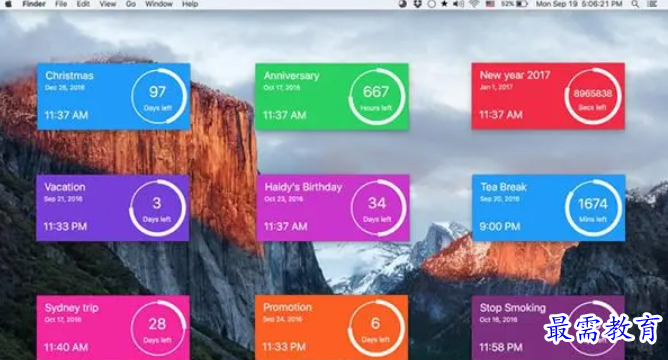Click the Jan 1, 2017 date text
The height and width of the screenshot is (360, 668).
496,87
